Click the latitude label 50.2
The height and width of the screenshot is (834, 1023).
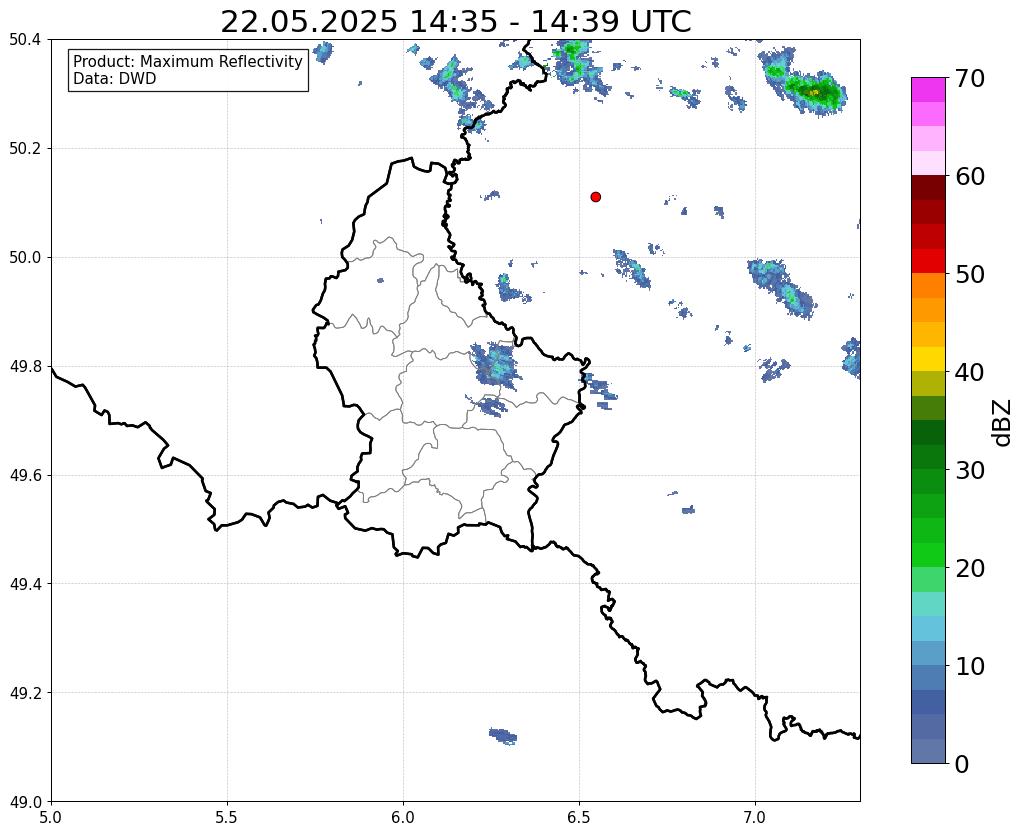(x=25, y=148)
